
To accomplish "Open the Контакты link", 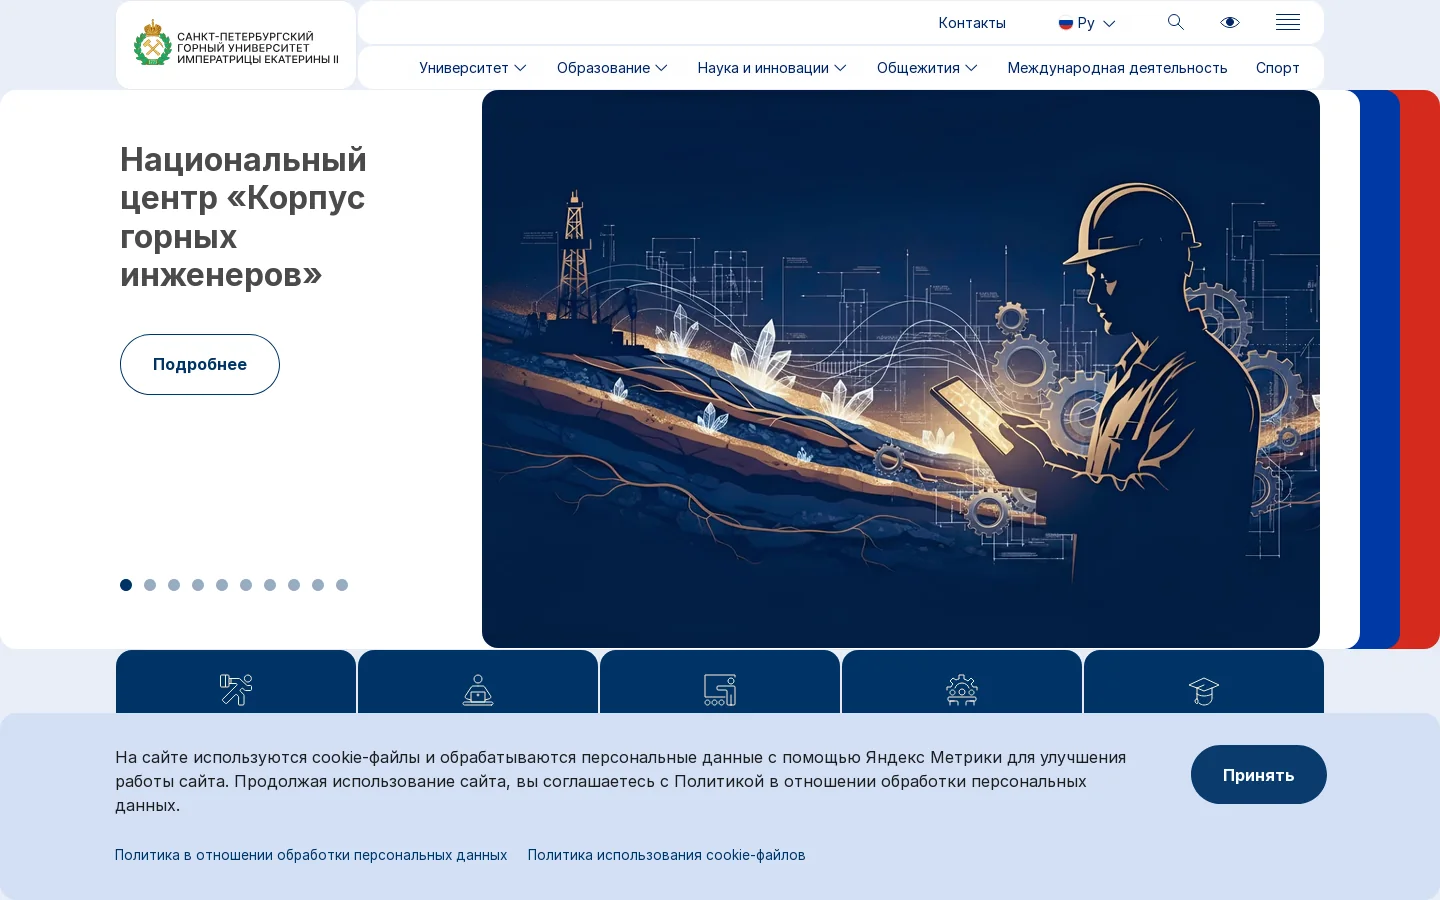I will 972,23.
